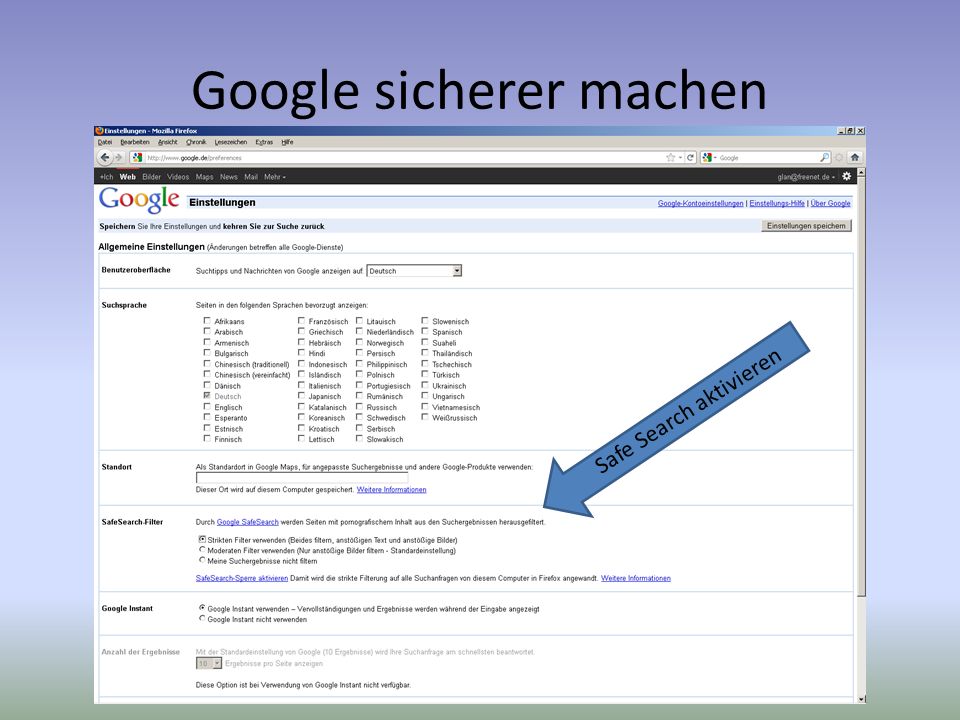Image resolution: width=960 pixels, height=720 pixels.
Task: Check the Polnisch language checkbox
Action: (x=359, y=374)
